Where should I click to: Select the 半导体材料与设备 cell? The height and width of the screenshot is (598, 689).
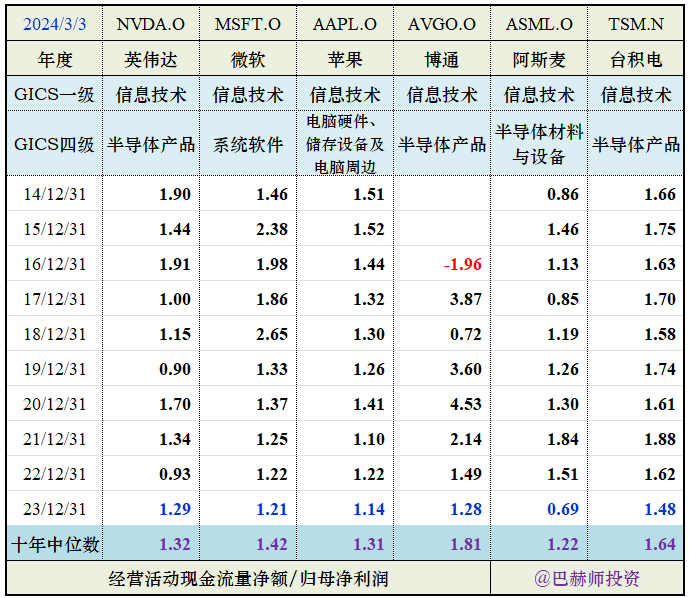pyautogui.click(x=539, y=144)
